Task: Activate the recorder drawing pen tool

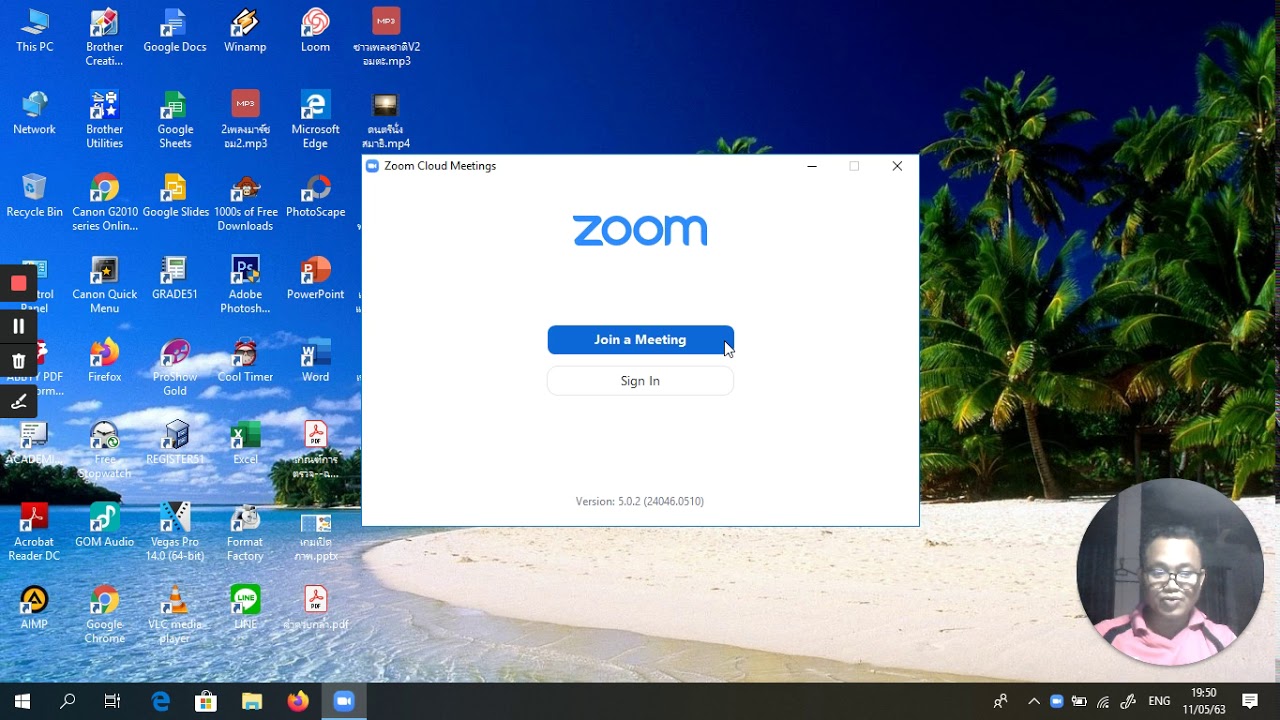Action: (18, 402)
